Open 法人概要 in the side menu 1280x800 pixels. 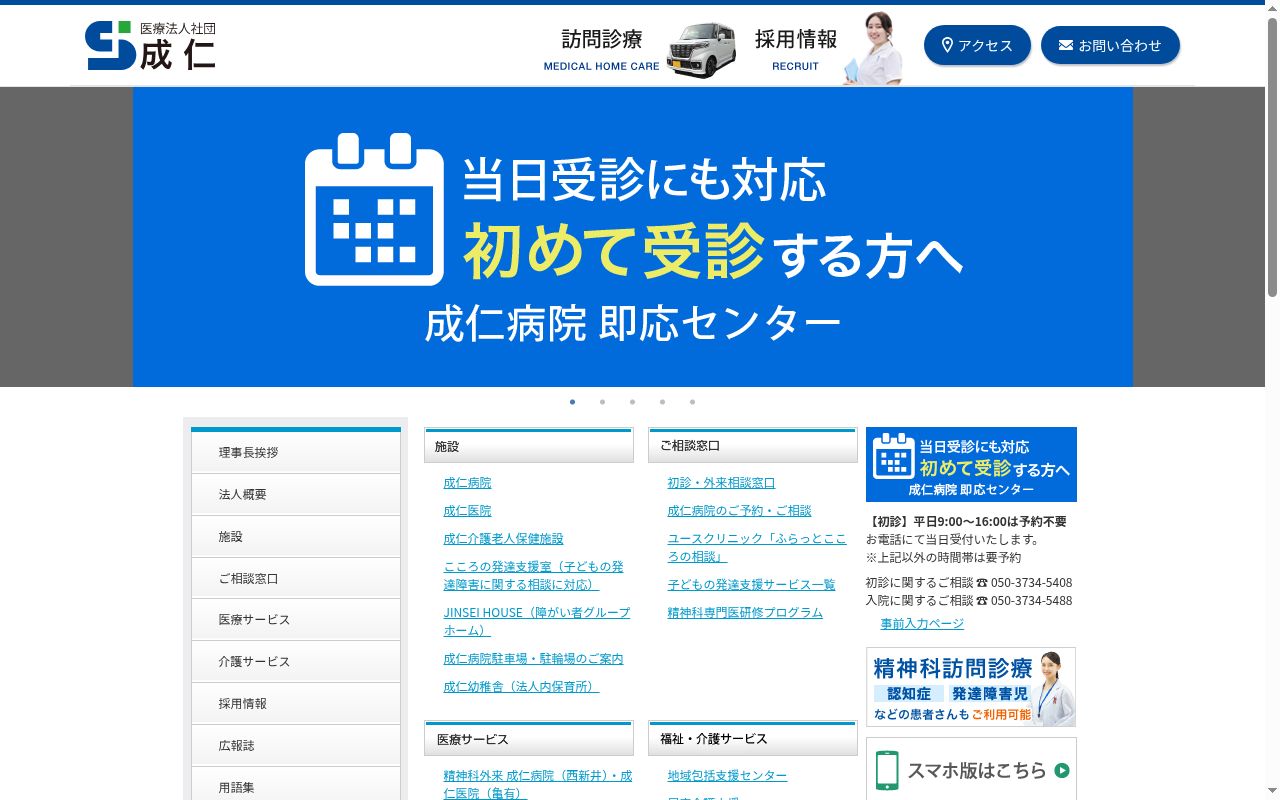pos(296,494)
